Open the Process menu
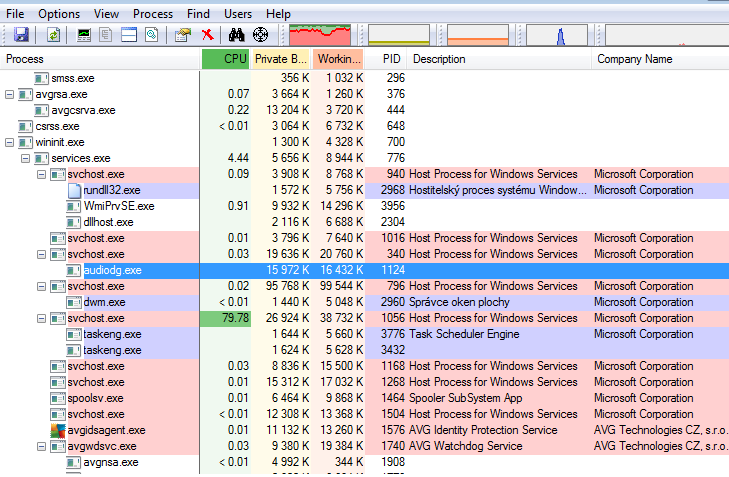Viewport: 729px width, 477px height. pos(153,14)
